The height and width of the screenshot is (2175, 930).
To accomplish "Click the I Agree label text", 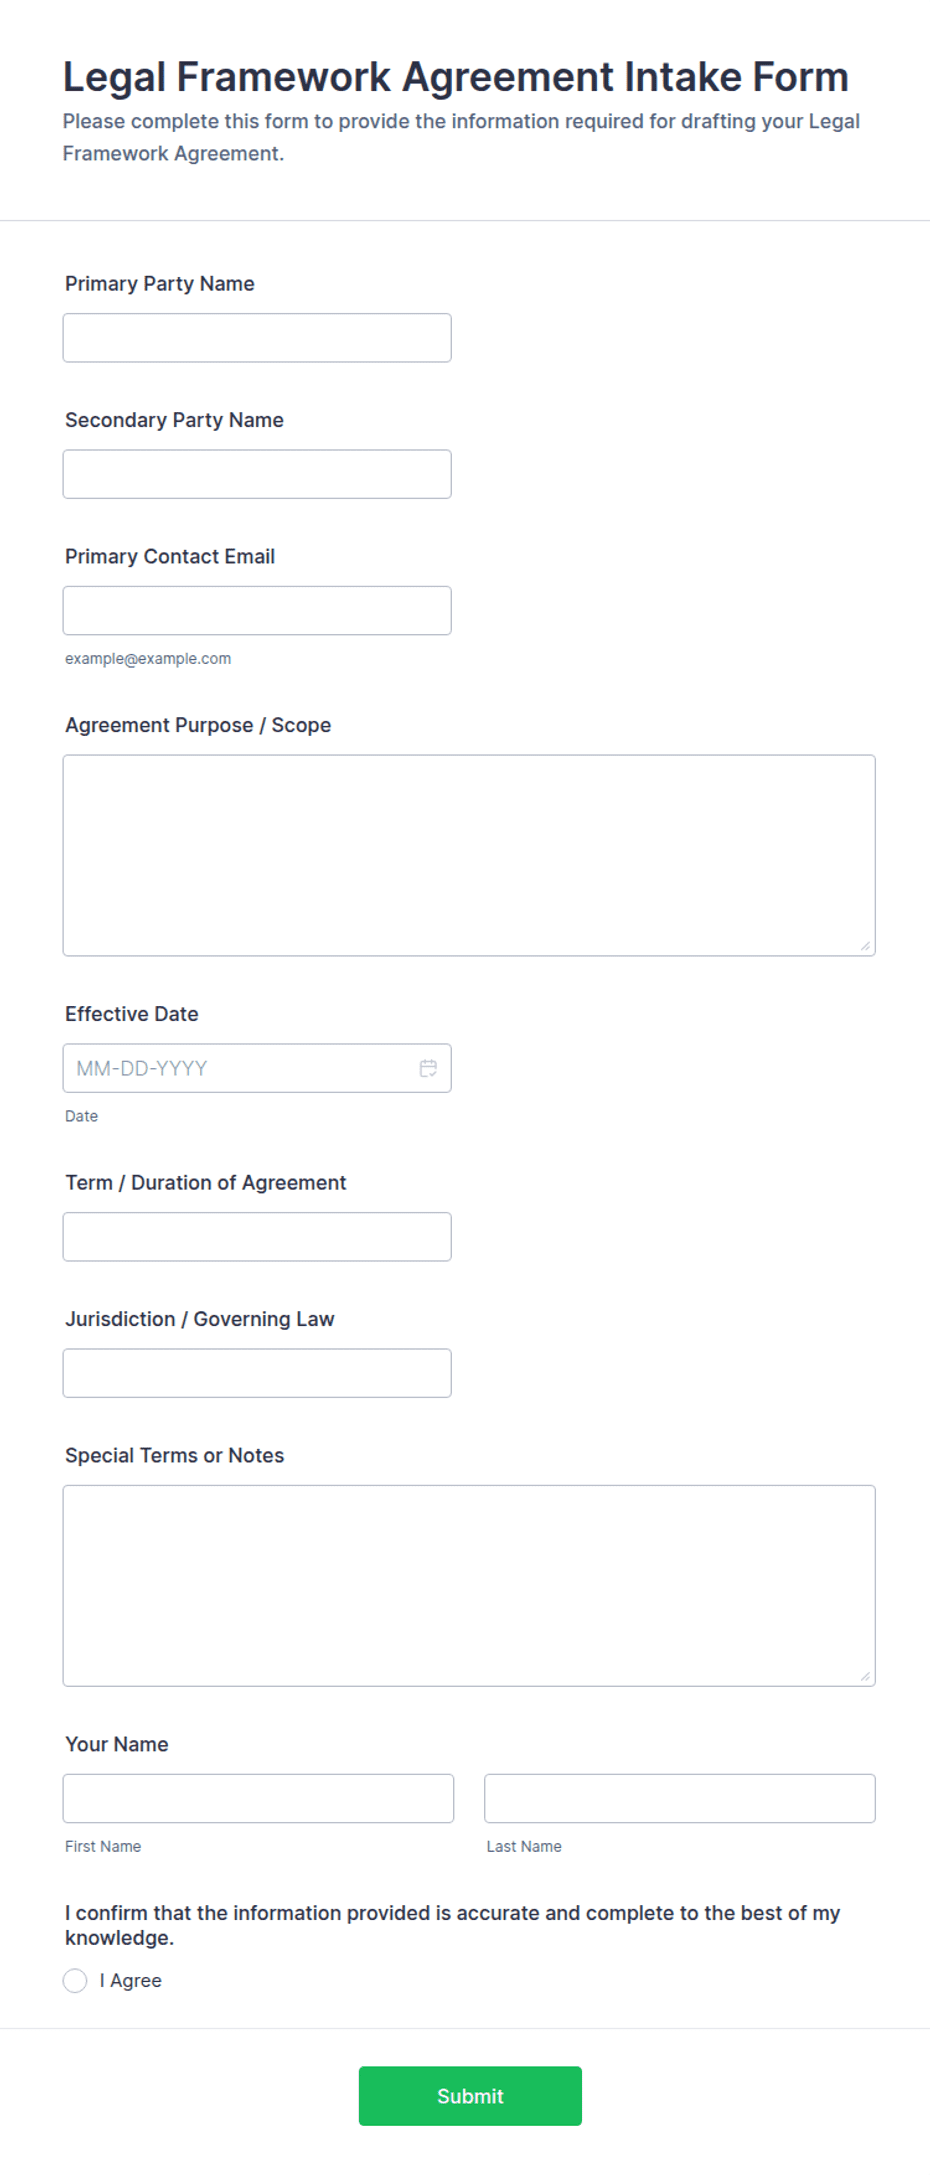I will coord(130,1980).
